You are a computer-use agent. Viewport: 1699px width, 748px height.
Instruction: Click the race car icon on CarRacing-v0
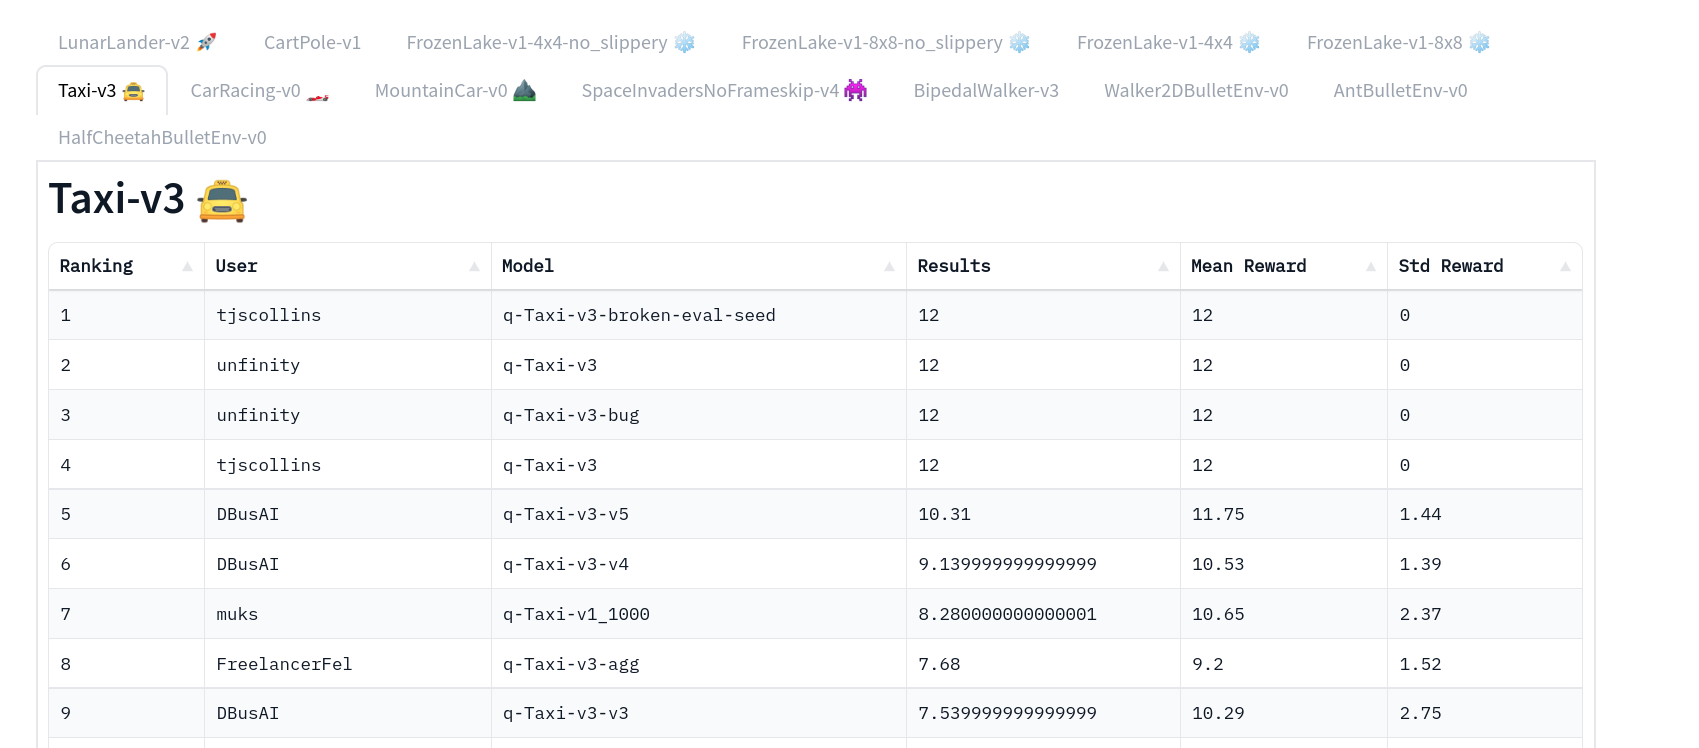(x=318, y=94)
